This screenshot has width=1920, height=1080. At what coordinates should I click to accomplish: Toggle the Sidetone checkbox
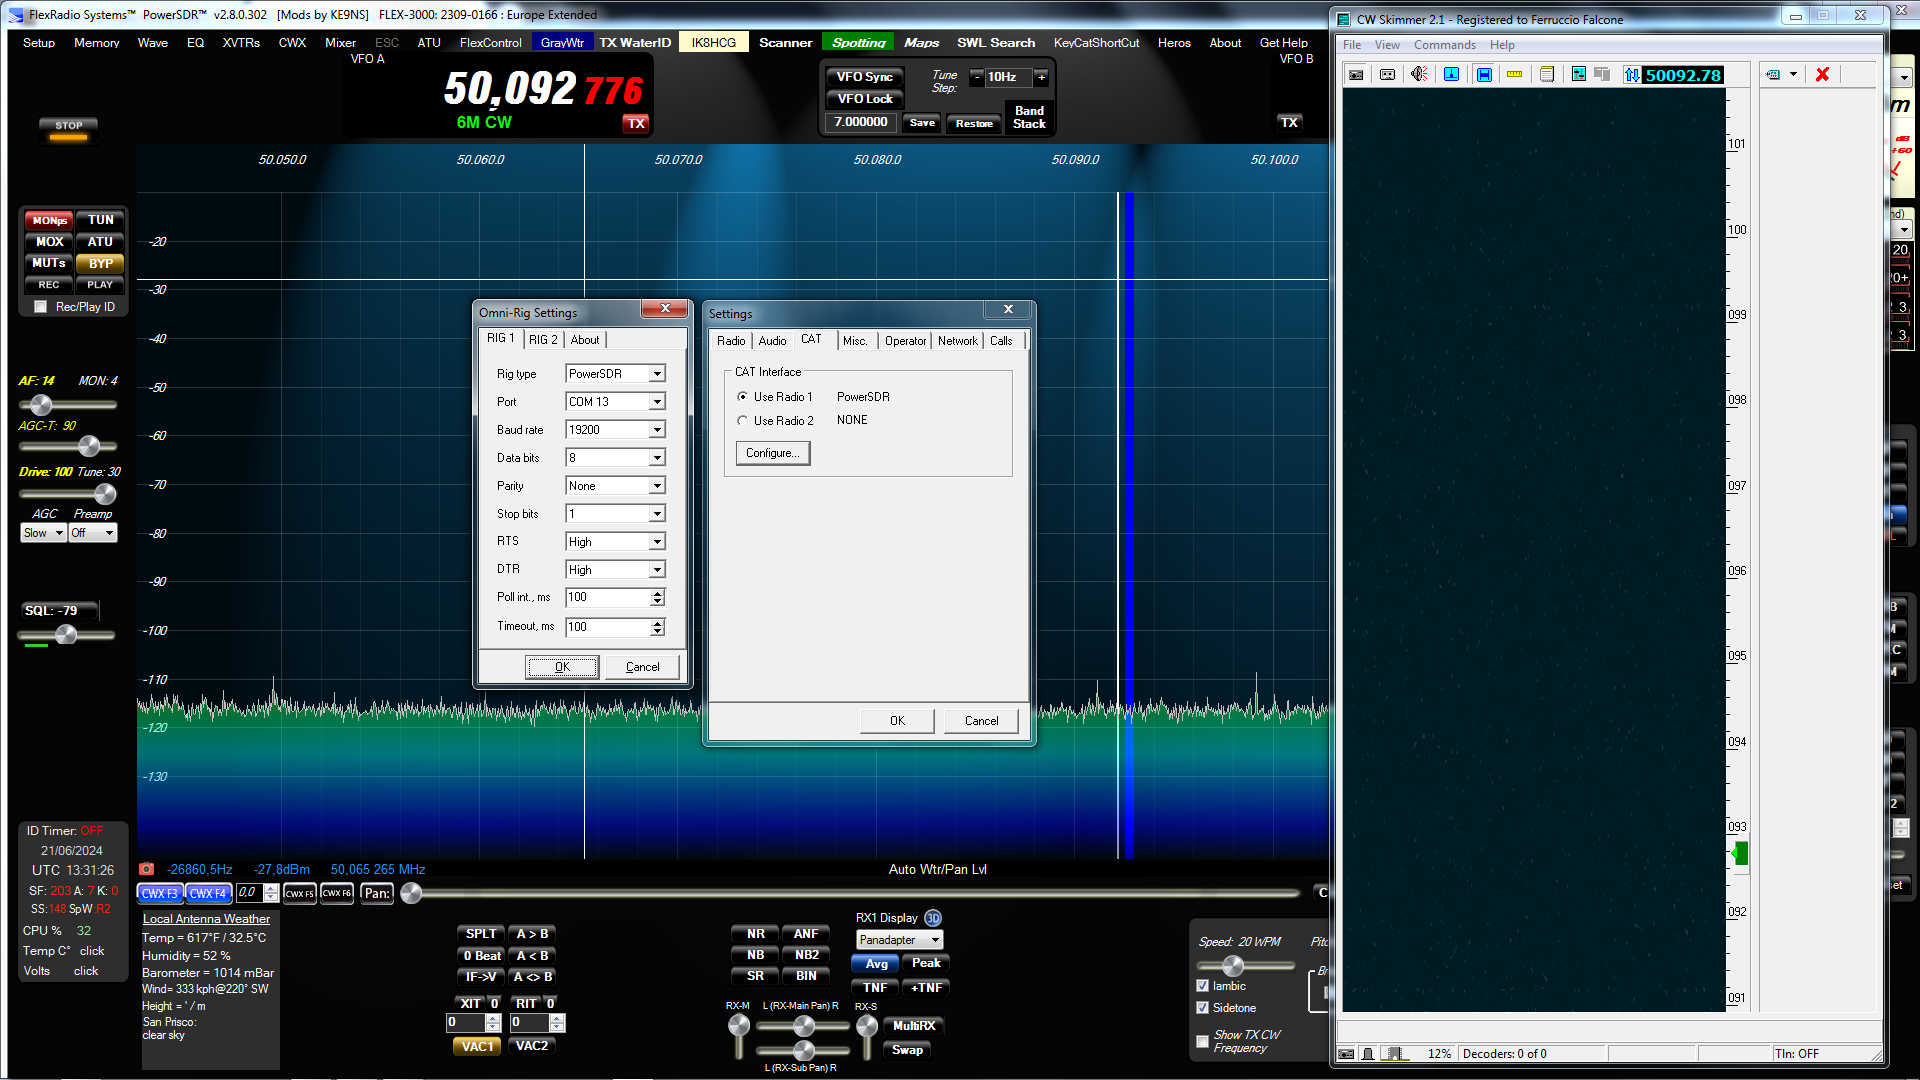[x=1203, y=1008]
